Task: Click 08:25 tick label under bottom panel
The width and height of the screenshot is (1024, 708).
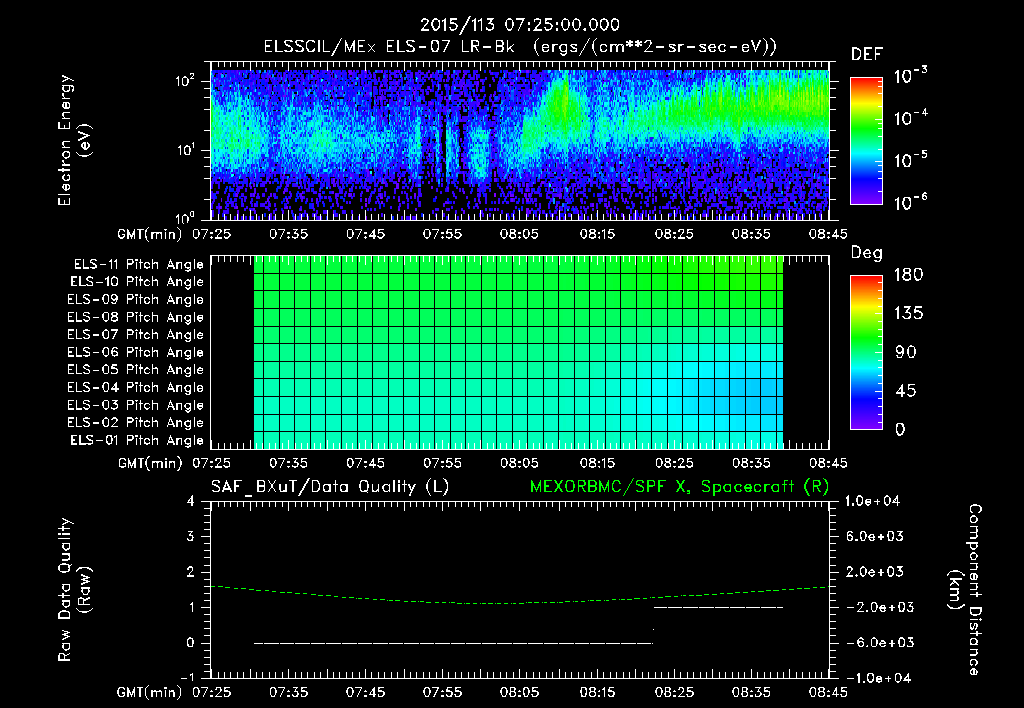Action: pos(674,692)
